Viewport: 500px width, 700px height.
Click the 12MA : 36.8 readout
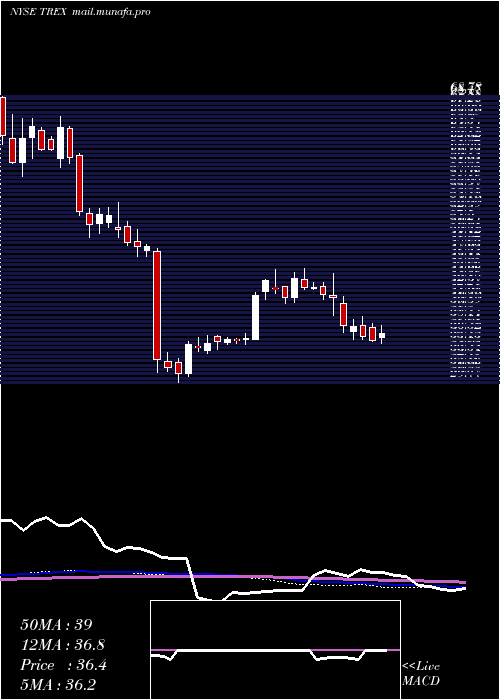pos(62,645)
